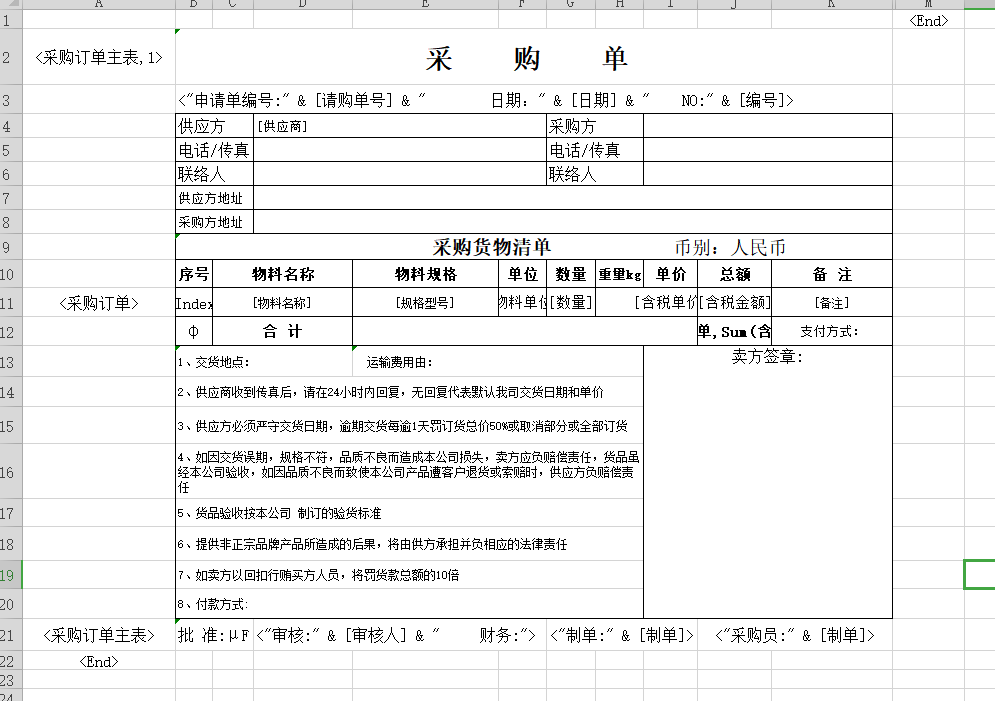This screenshot has width=995, height=701.
Task: Click the '总额' header cell
Action: click(735, 274)
